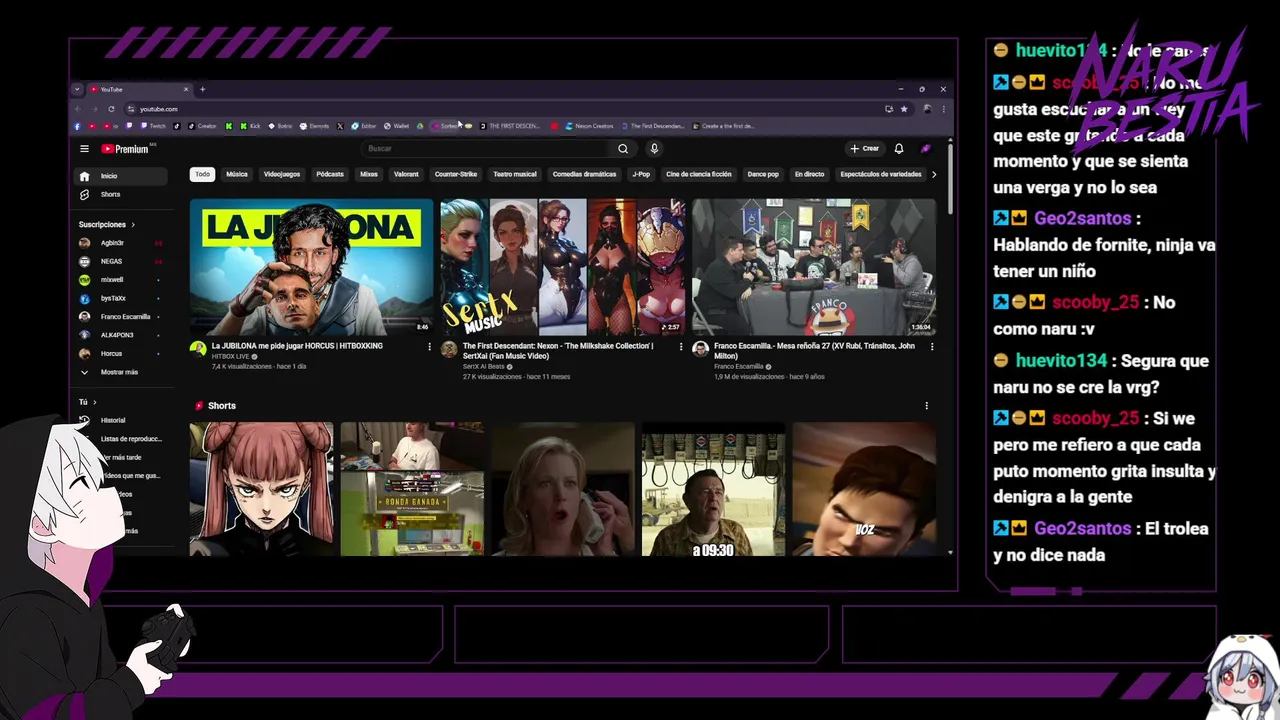Select the J-Pop filter chip
The height and width of the screenshot is (720, 1280).
click(x=641, y=174)
